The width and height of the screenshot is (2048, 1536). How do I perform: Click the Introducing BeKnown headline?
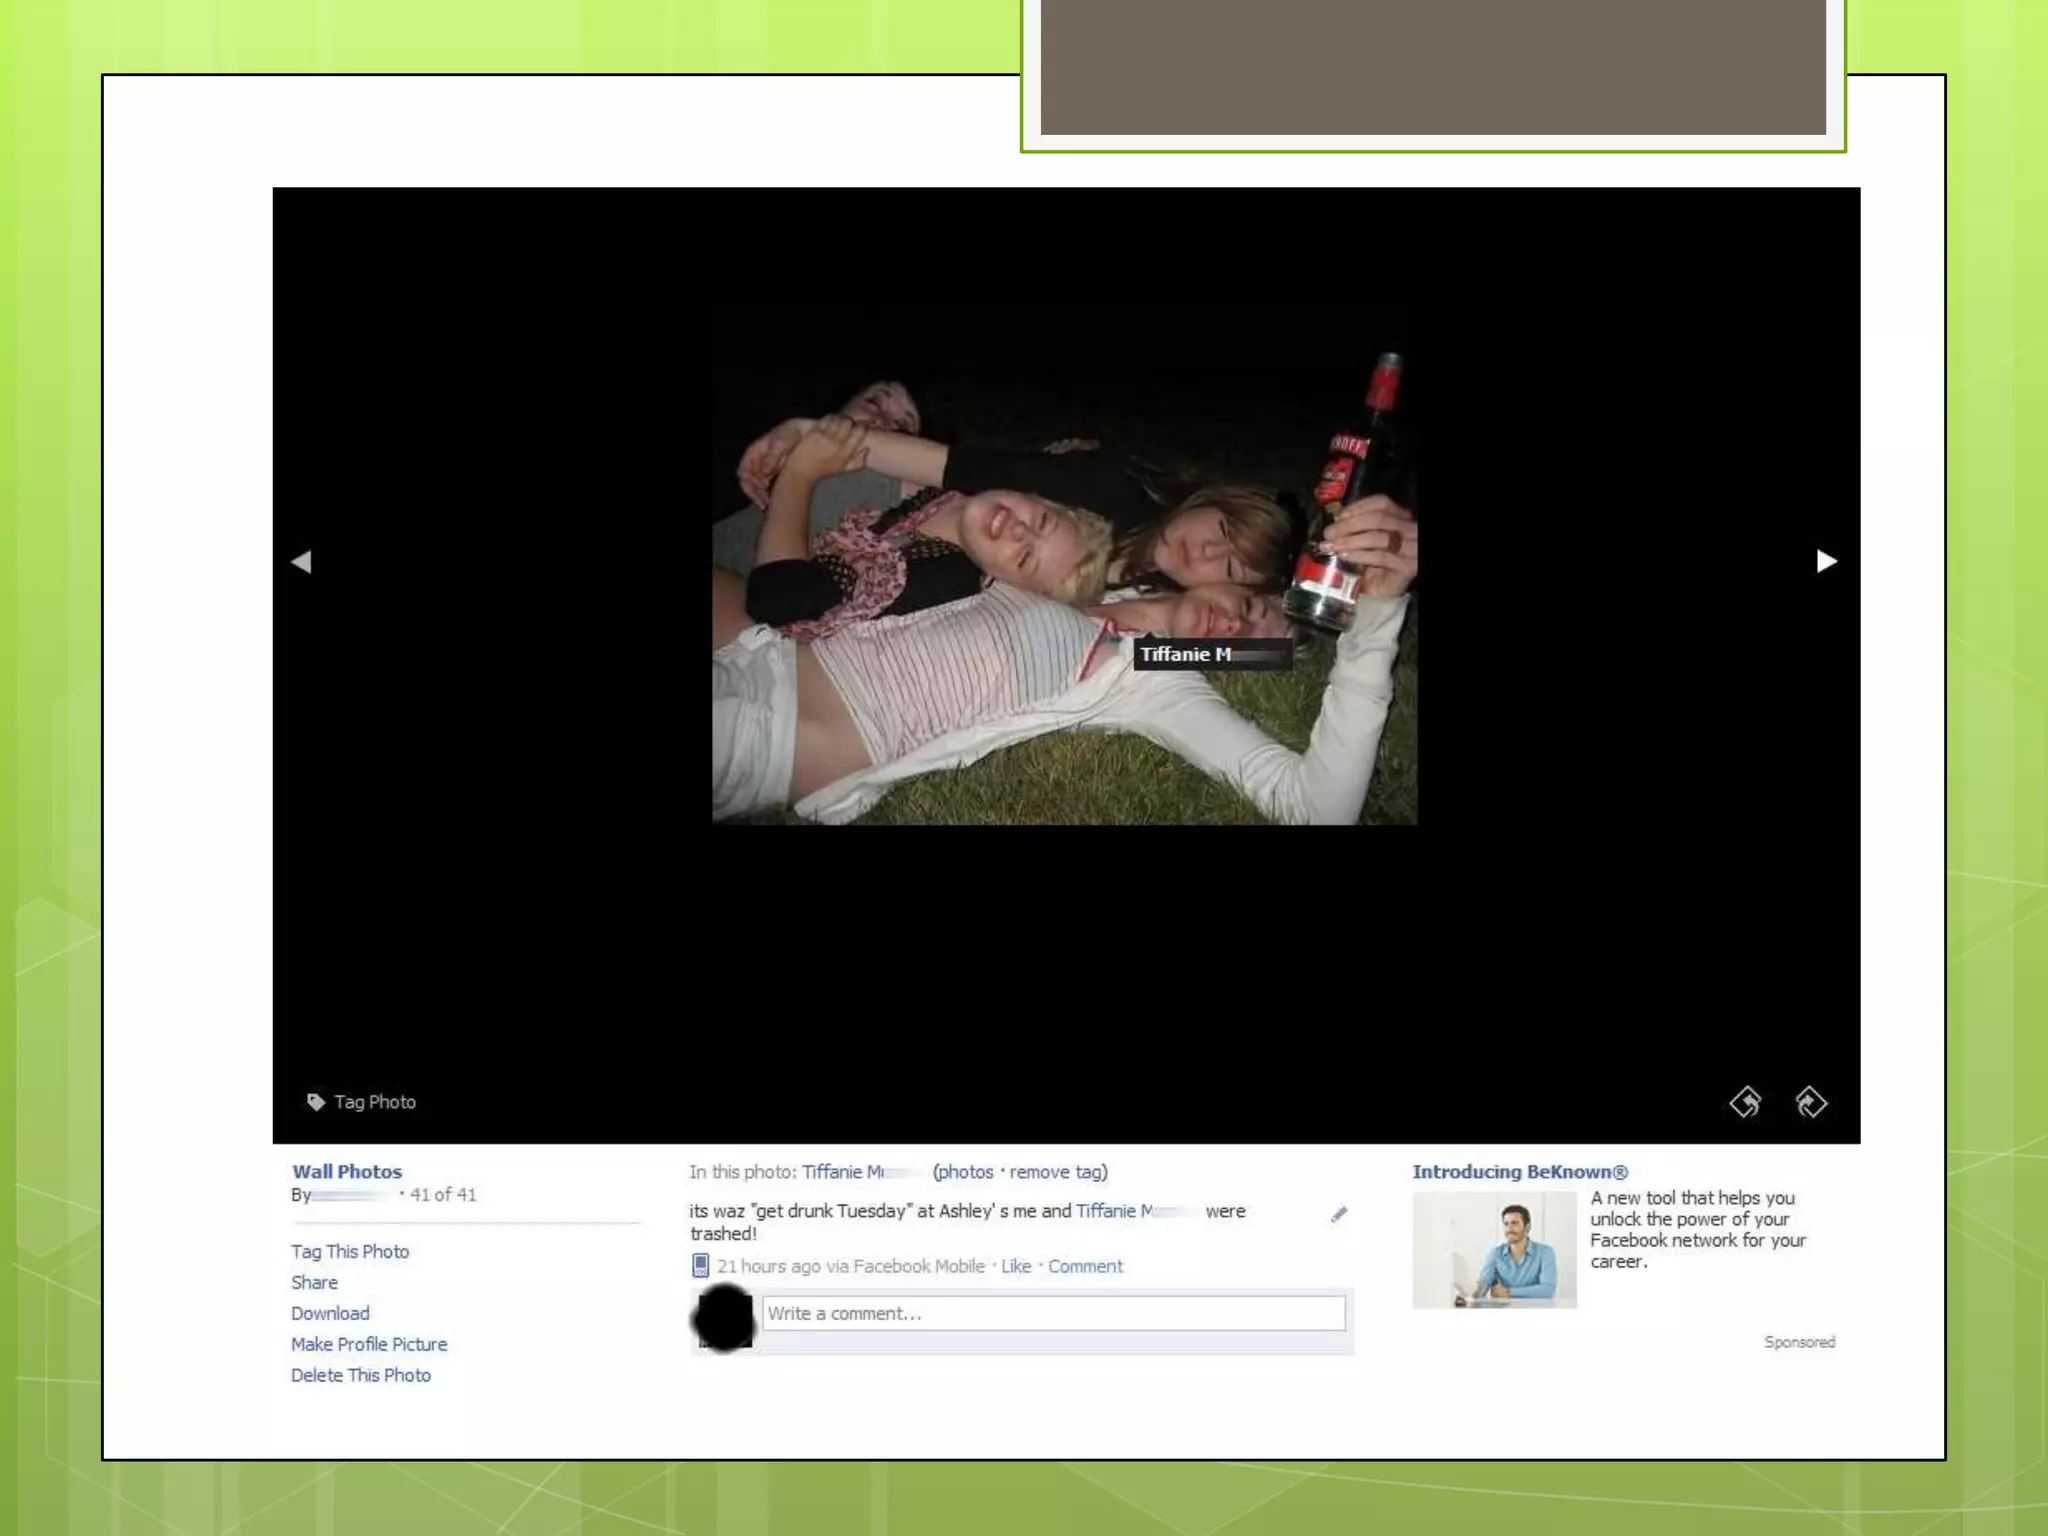tap(1519, 1172)
